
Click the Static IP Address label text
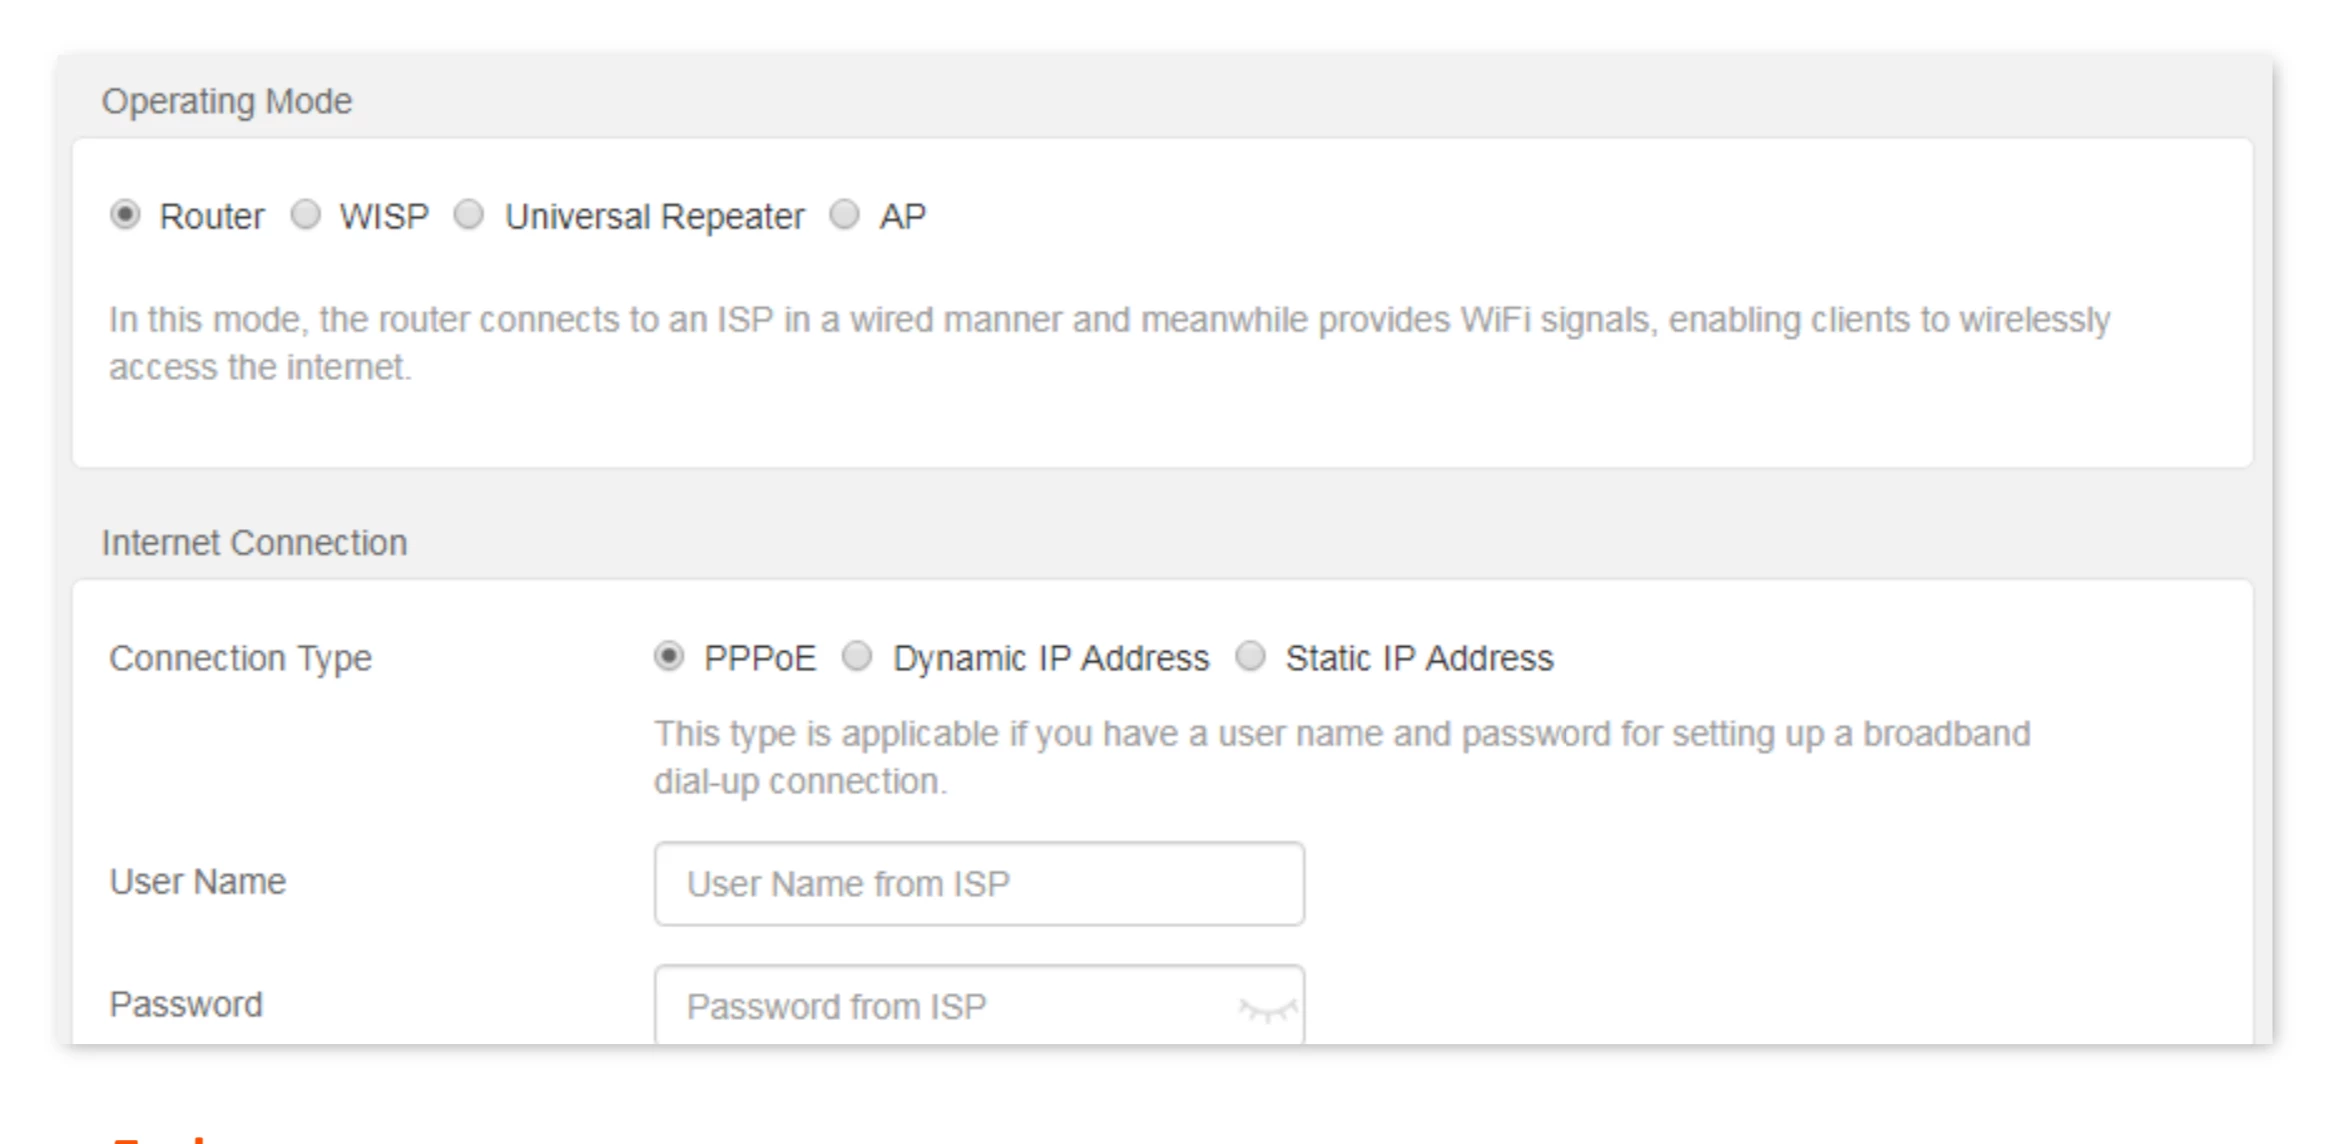pyautogui.click(x=1419, y=659)
